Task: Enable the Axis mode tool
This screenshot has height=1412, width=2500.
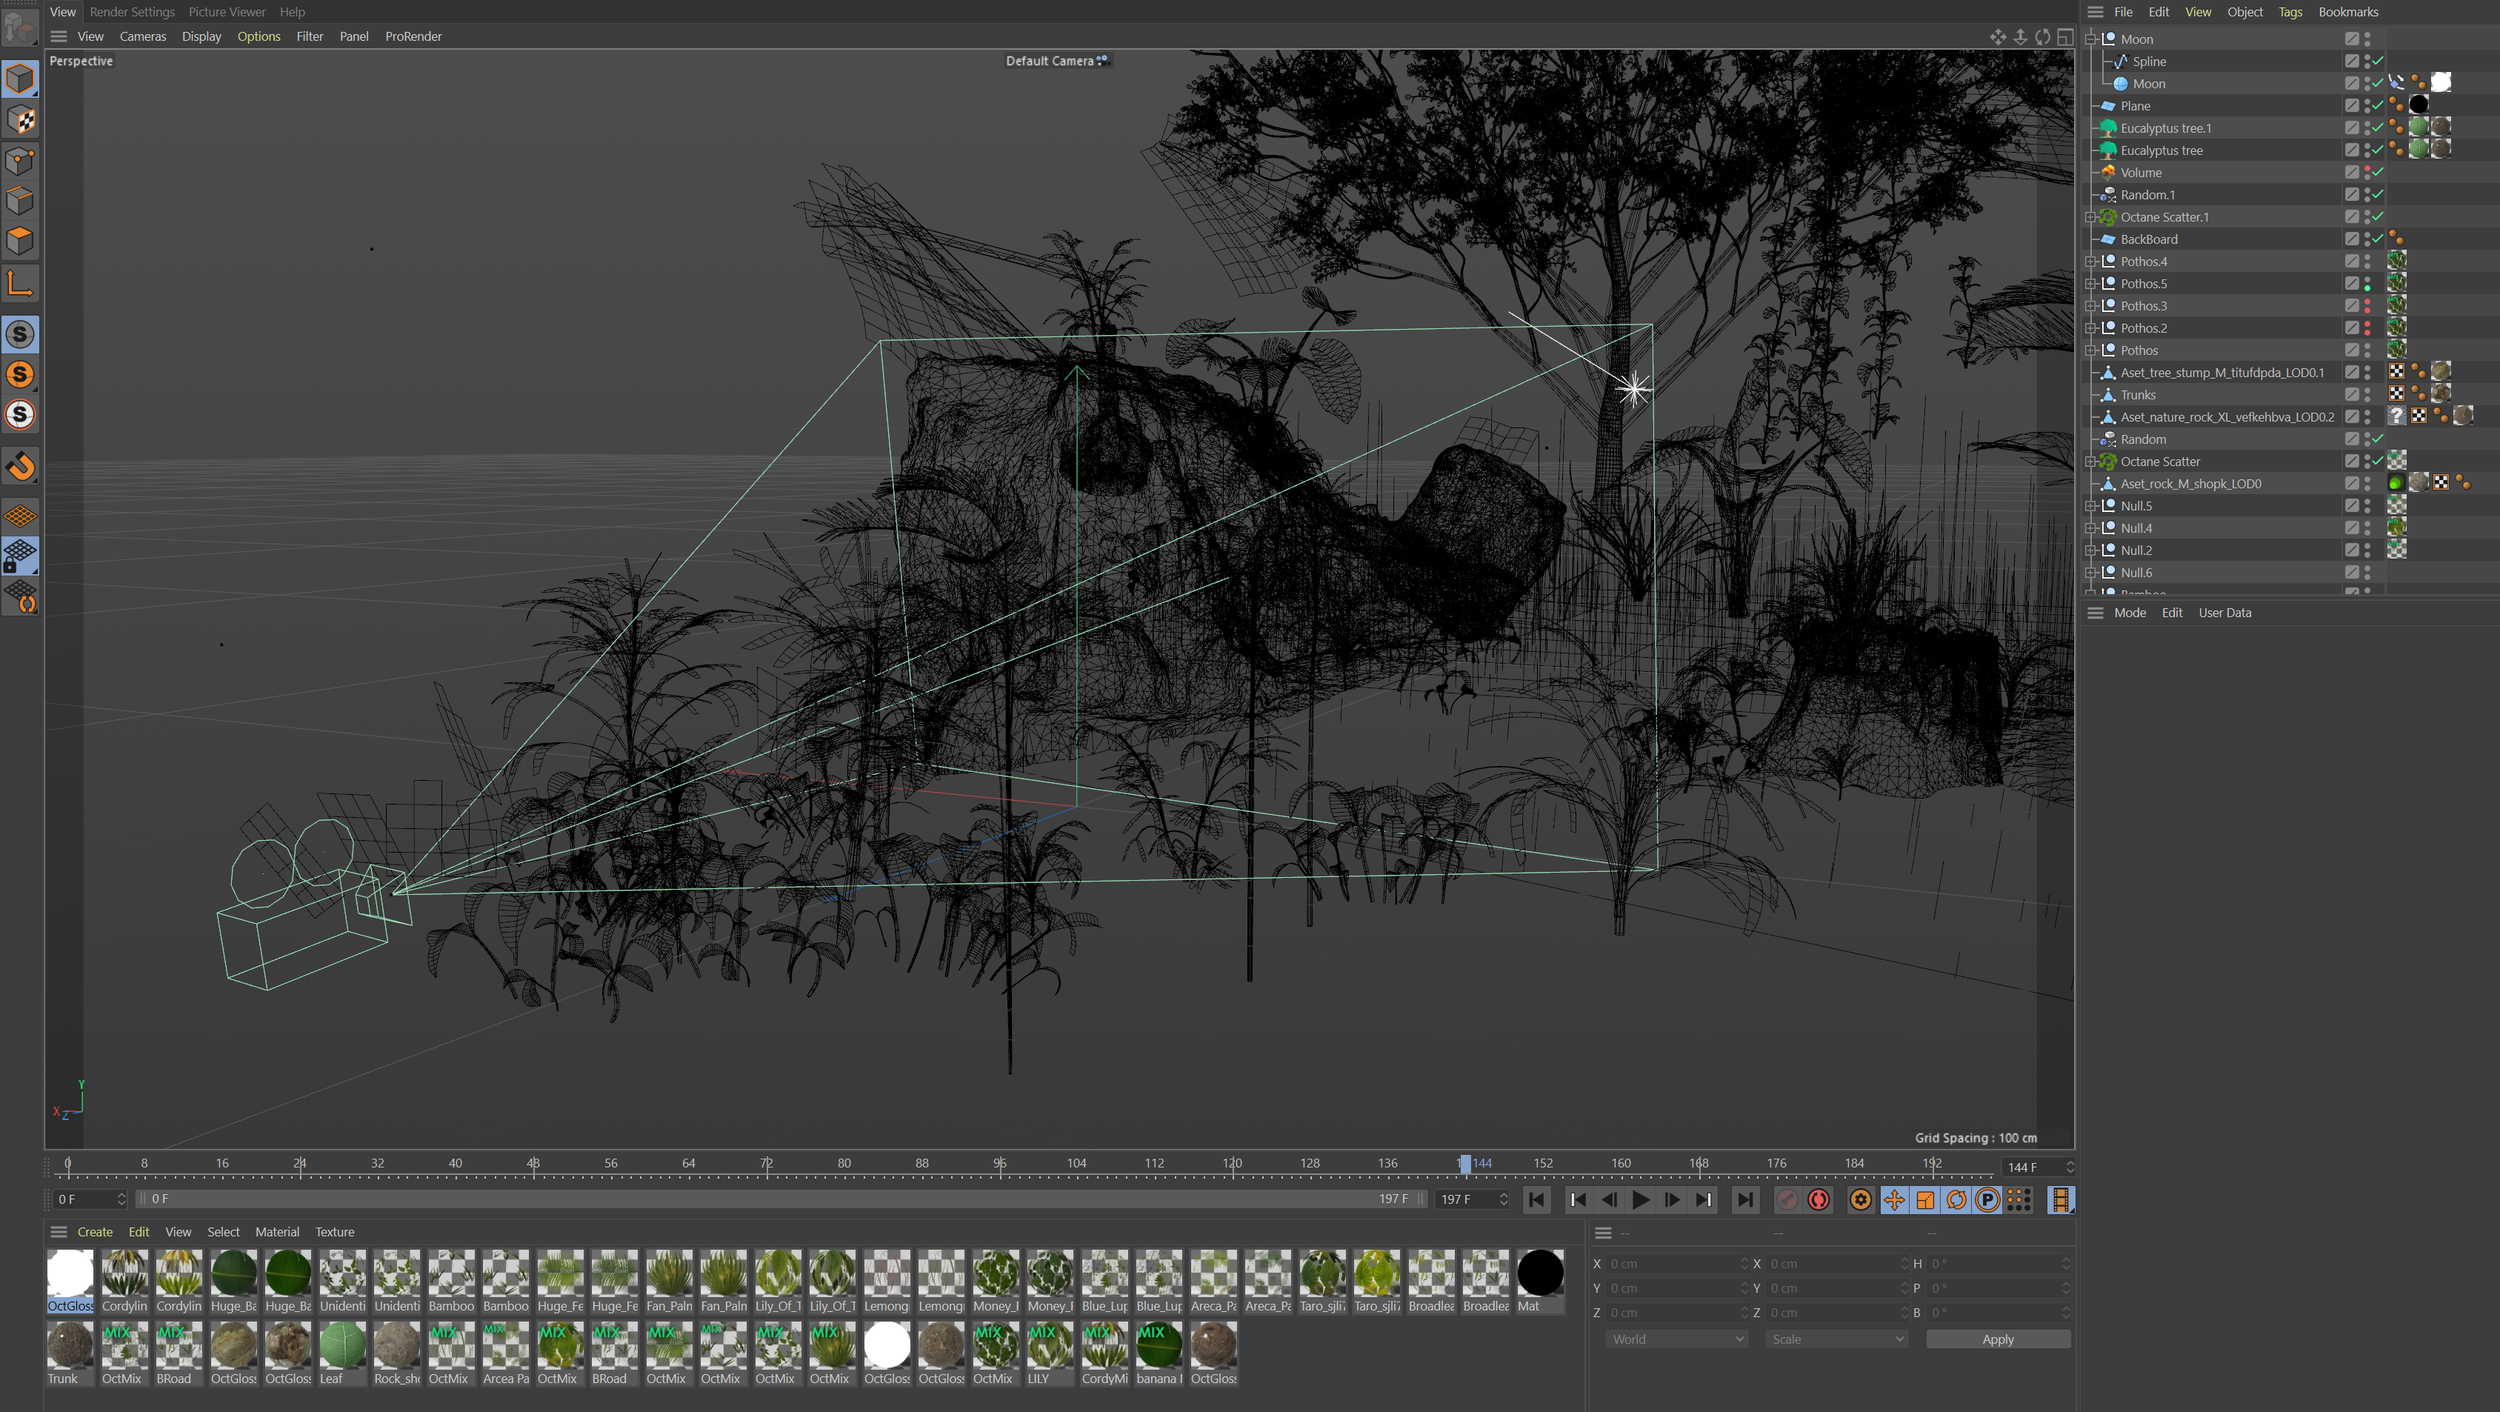Action: [20, 284]
